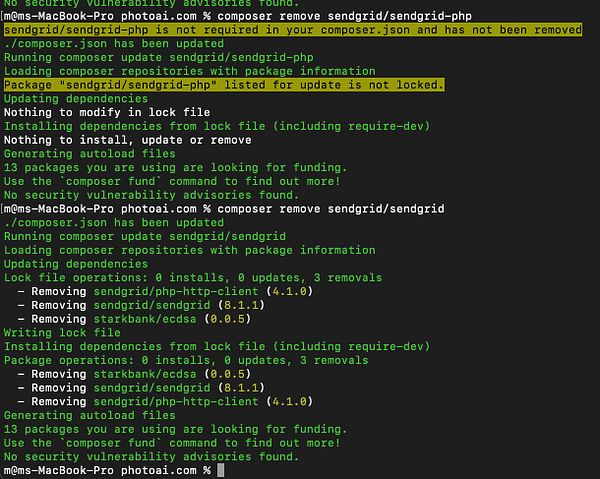Click the last '13 packages you are using' line

click(176, 429)
